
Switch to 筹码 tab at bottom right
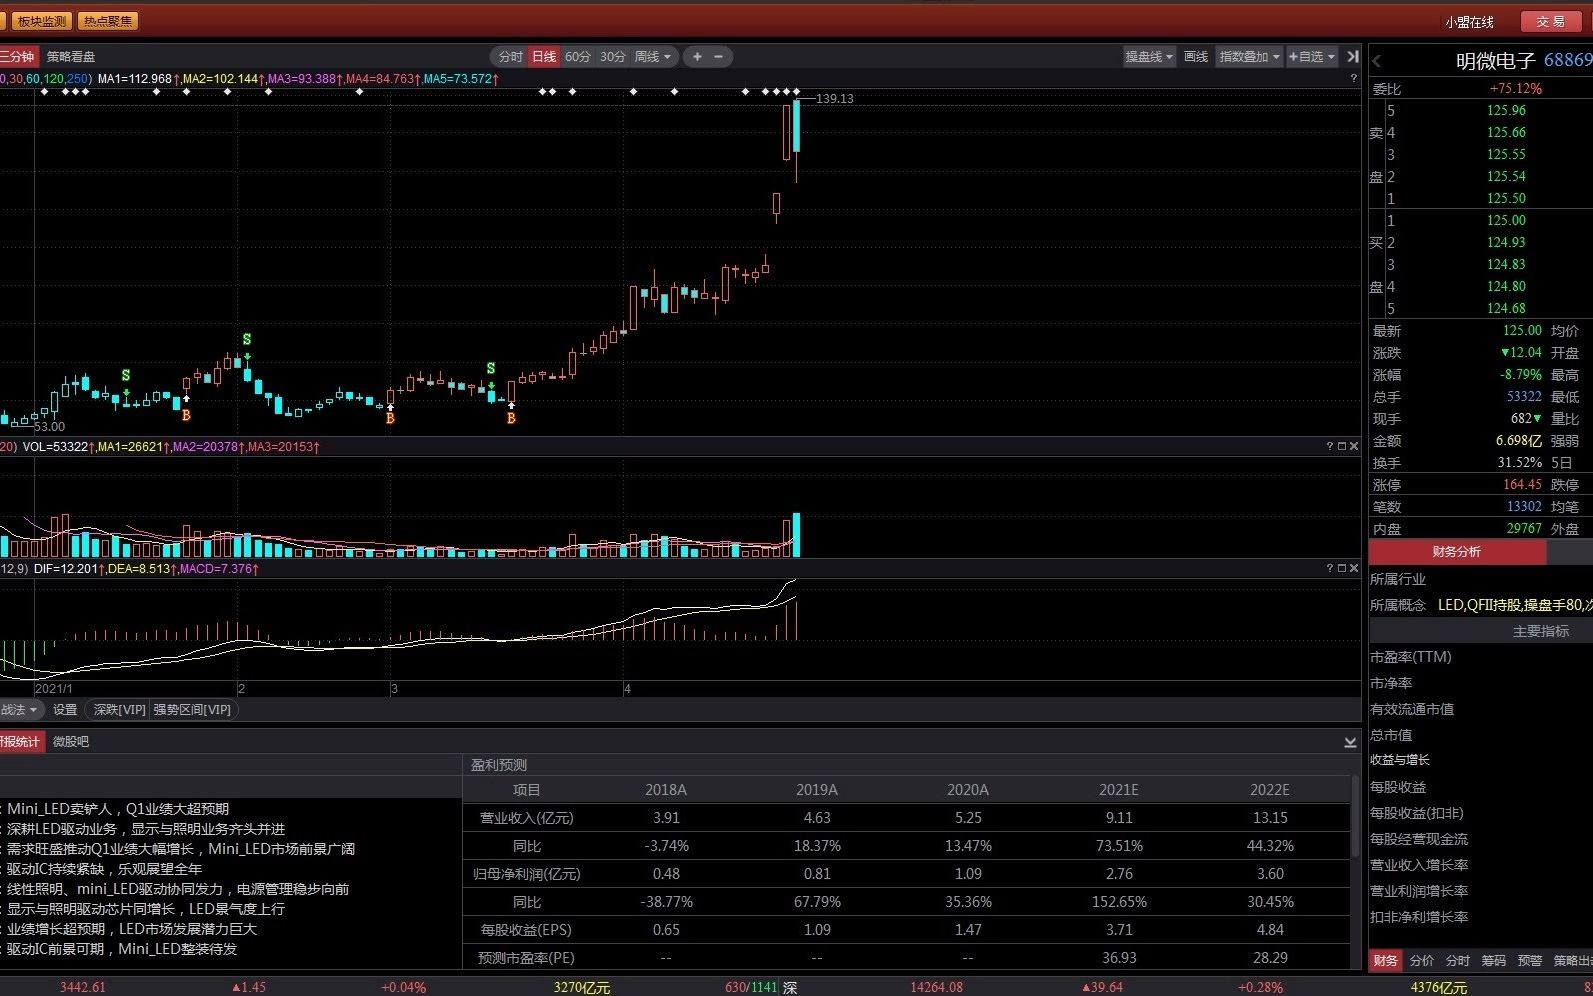pos(1494,960)
